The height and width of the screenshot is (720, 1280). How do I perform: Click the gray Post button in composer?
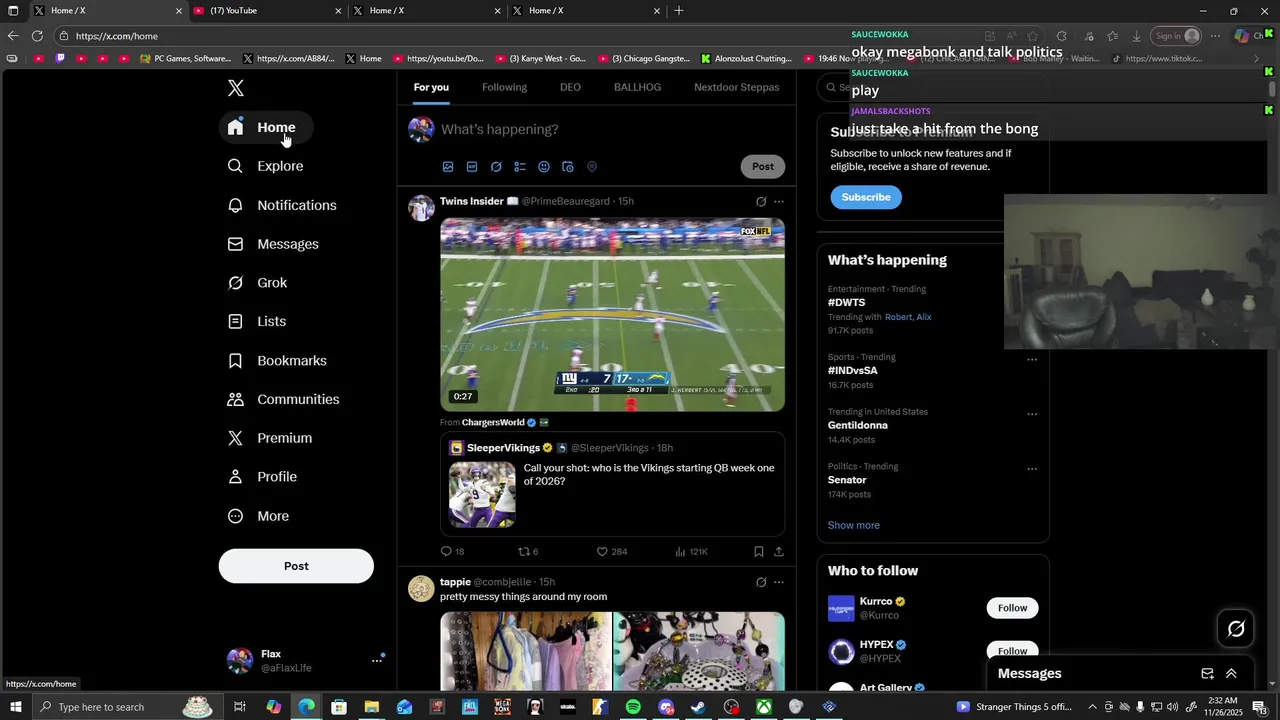tap(763, 166)
